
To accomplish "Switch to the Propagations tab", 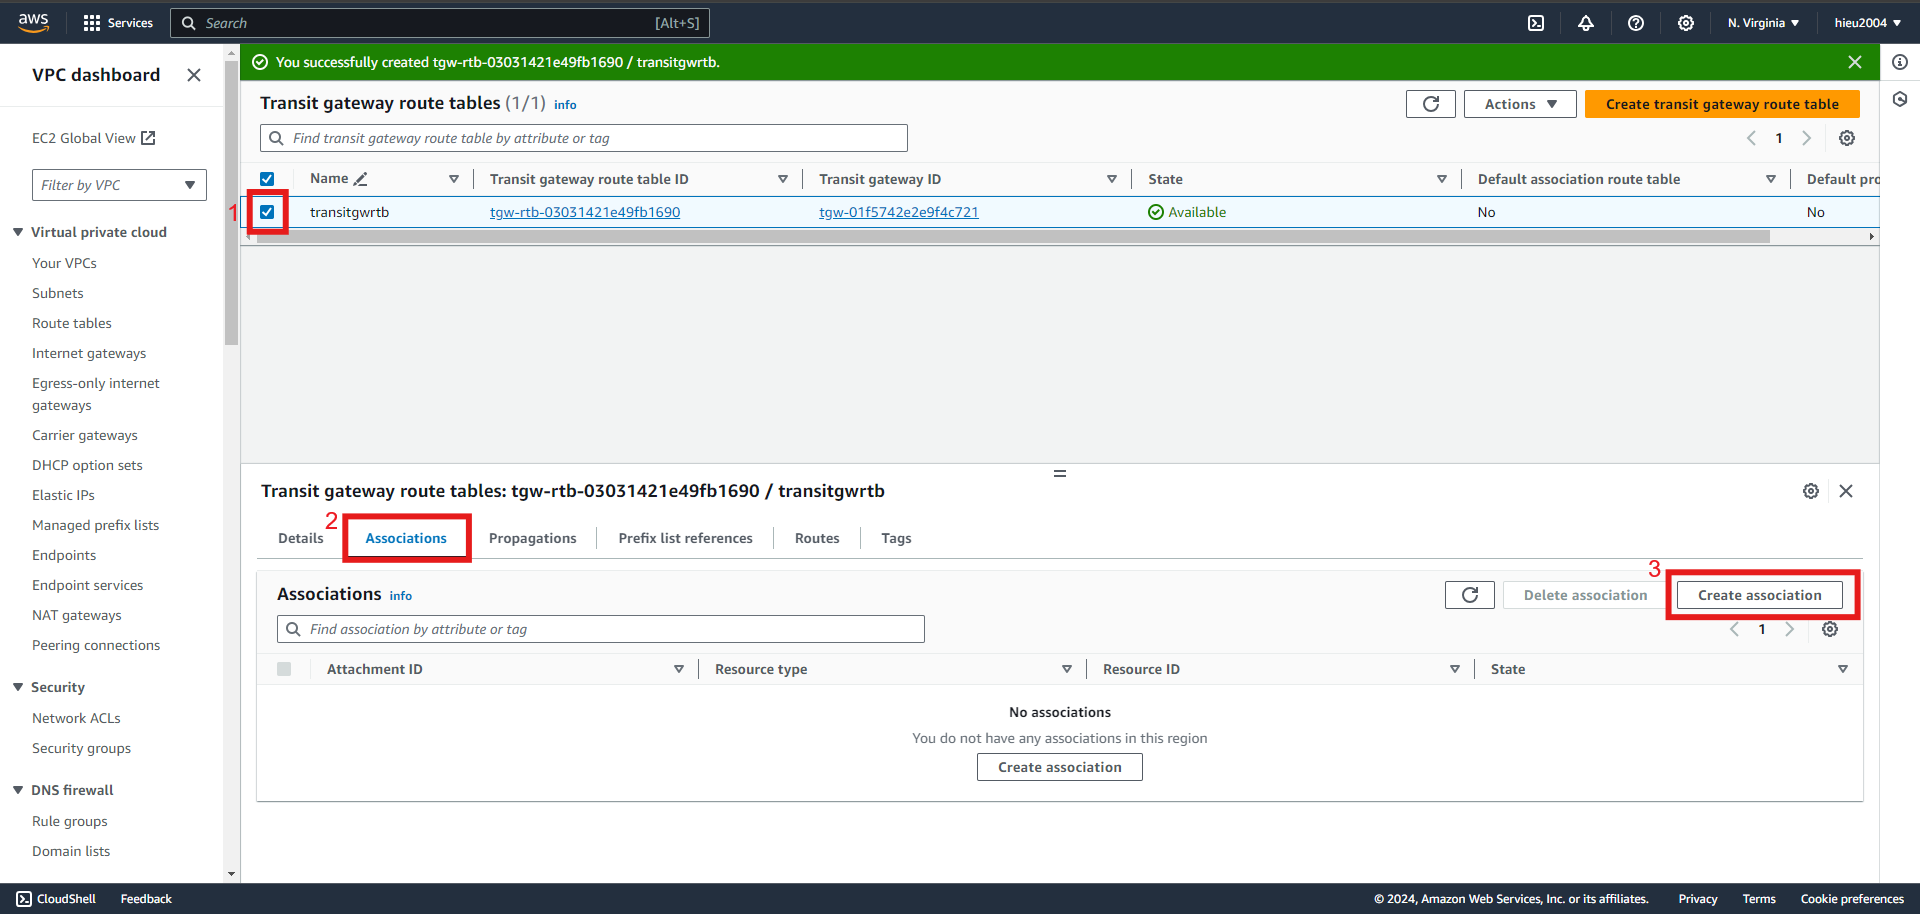I will (x=533, y=538).
